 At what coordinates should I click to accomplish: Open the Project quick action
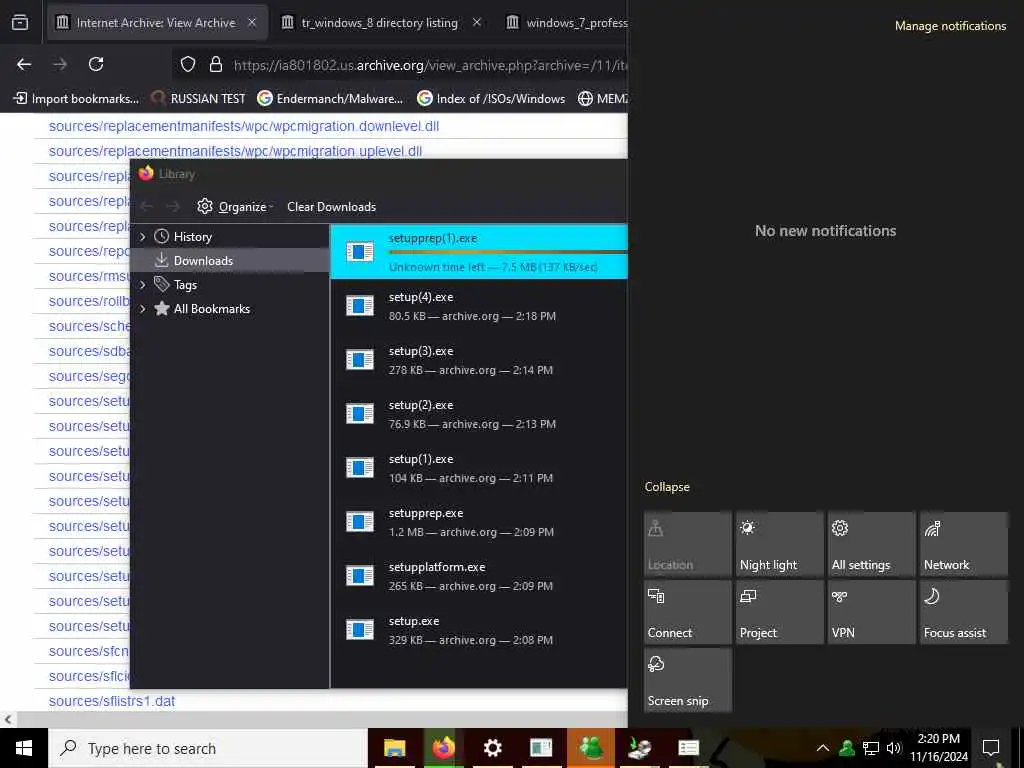[x=780, y=612]
